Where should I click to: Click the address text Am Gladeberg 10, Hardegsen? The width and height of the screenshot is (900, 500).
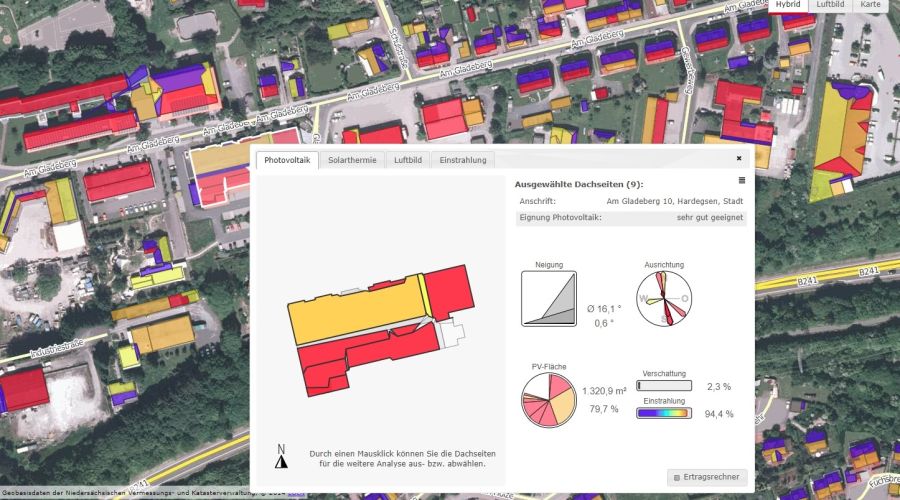click(674, 201)
